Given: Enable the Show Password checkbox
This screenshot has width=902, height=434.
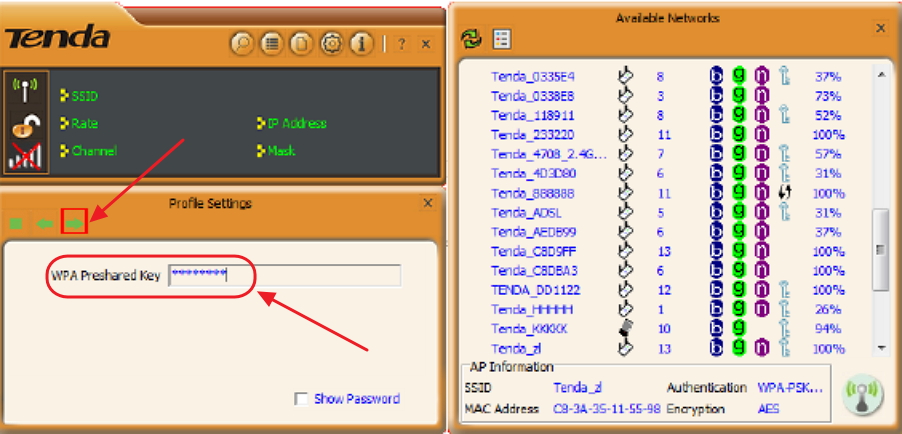Looking at the screenshot, I should tap(300, 399).
